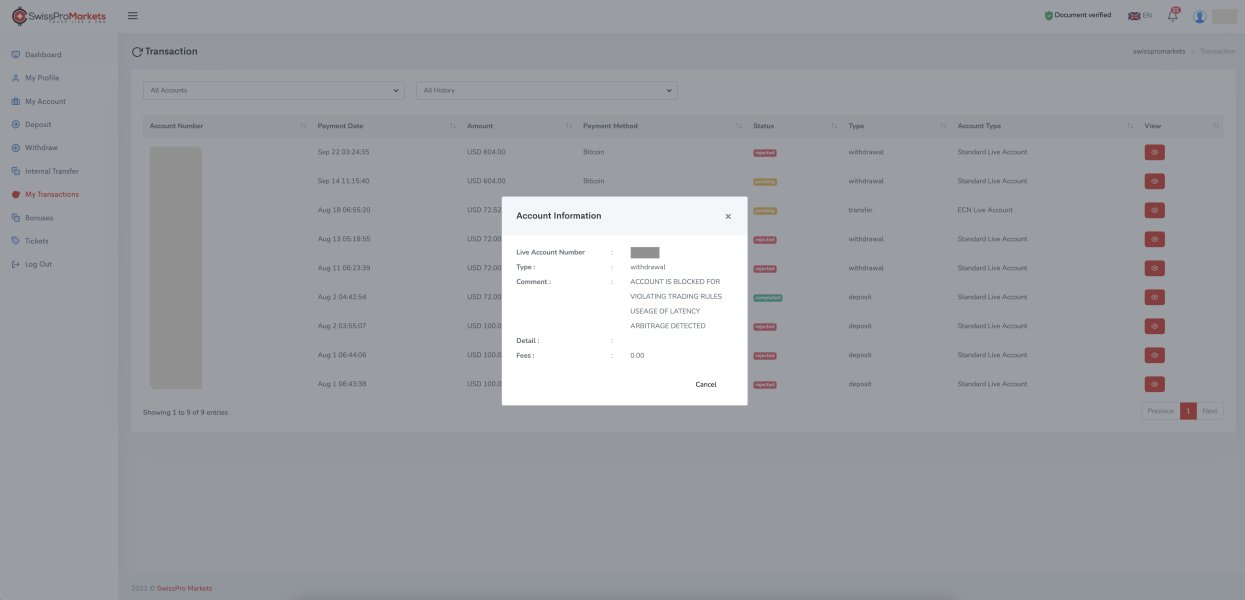Open the notifications bell icon
The image size is (1245, 600).
coord(1173,16)
